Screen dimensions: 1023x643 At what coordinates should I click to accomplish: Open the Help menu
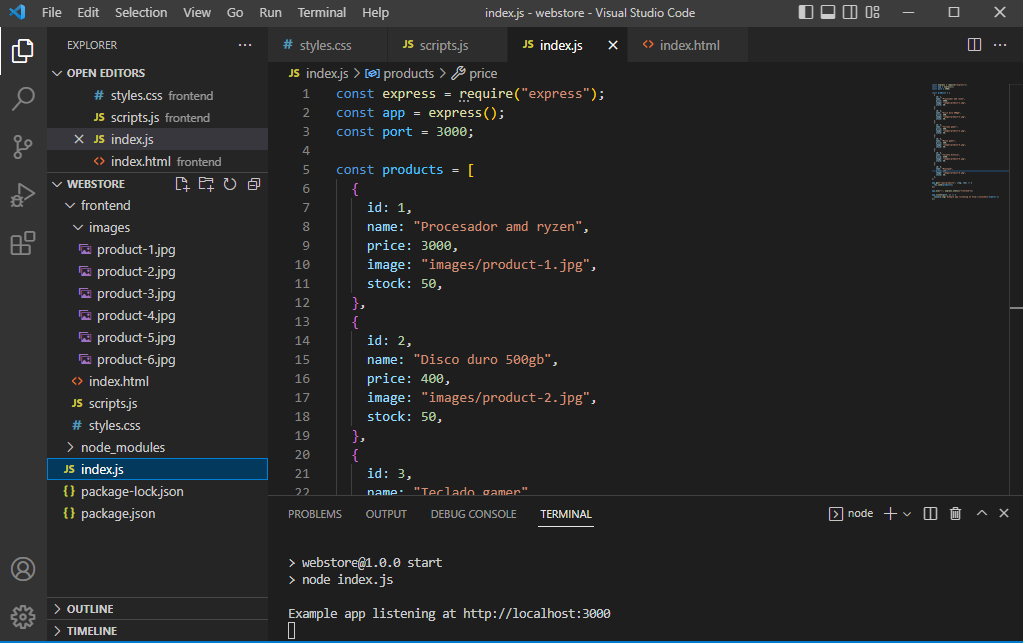tap(375, 12)
